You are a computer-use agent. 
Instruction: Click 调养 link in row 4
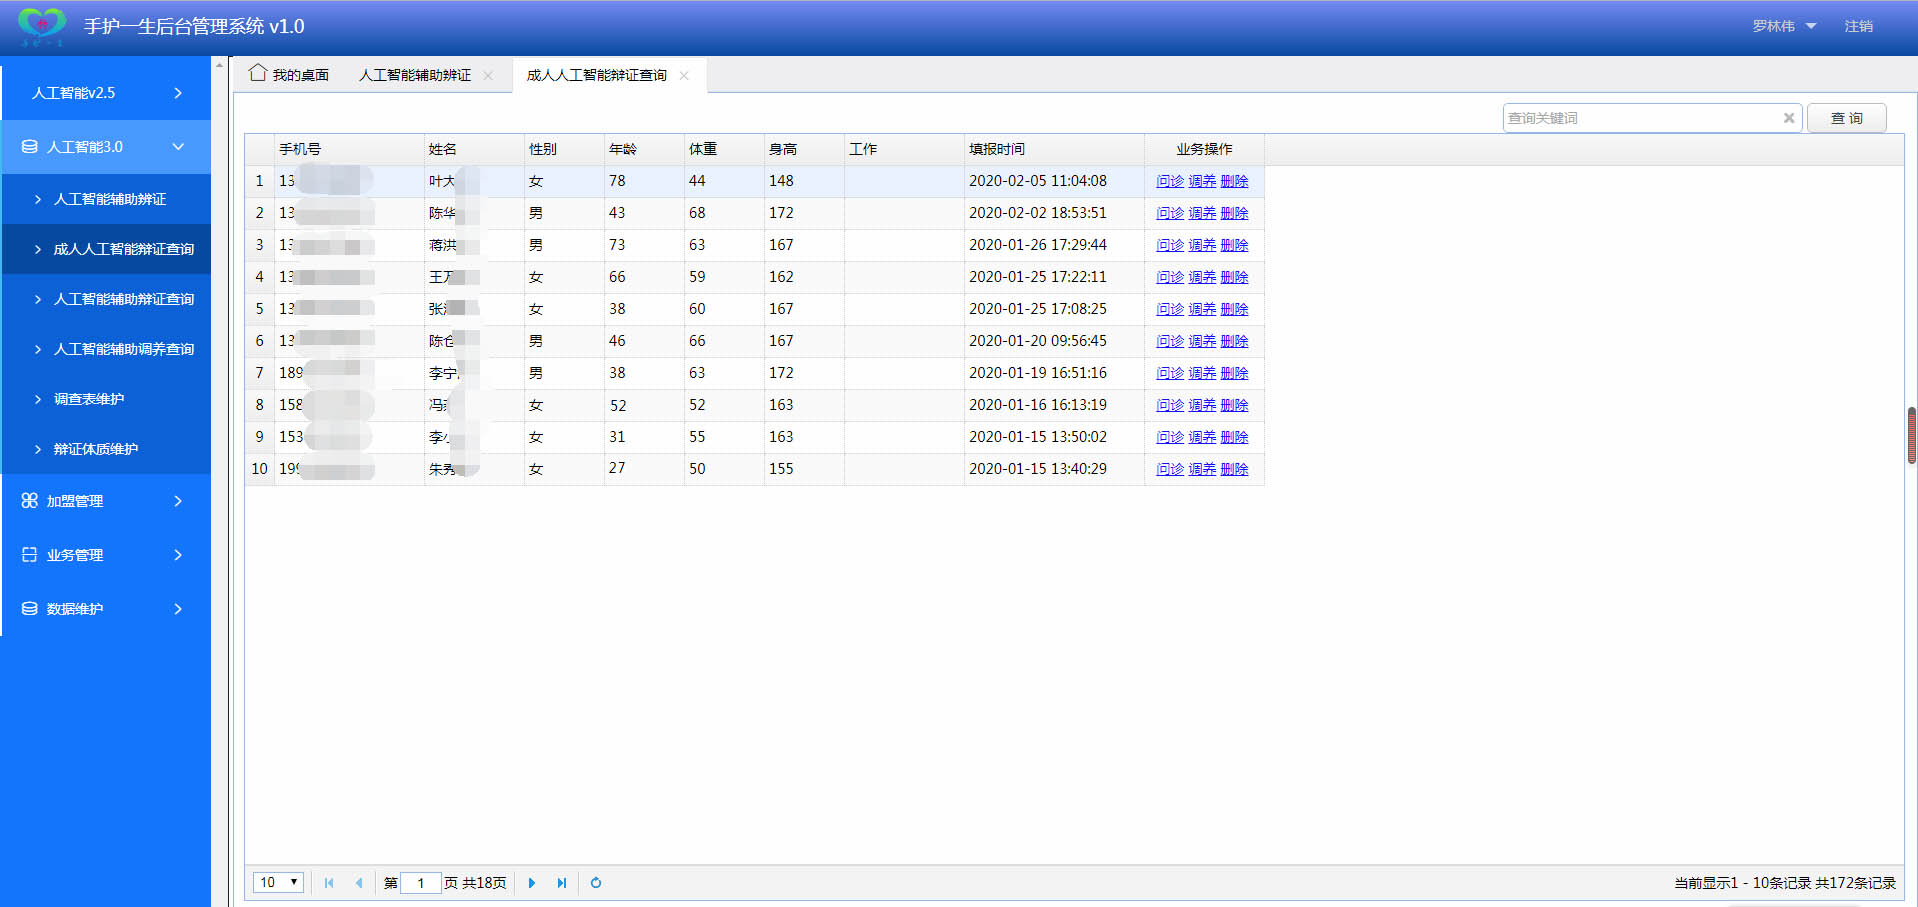pyautogui.click(x=1202, y=277)
